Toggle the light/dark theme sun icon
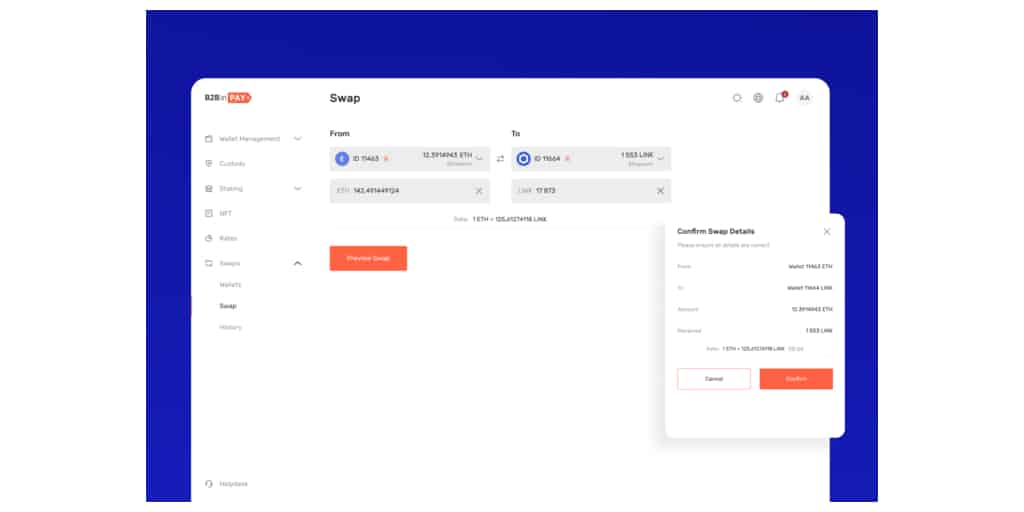Image resolution: width=1024 pixels, height=512 pixels. click(737, 98)
